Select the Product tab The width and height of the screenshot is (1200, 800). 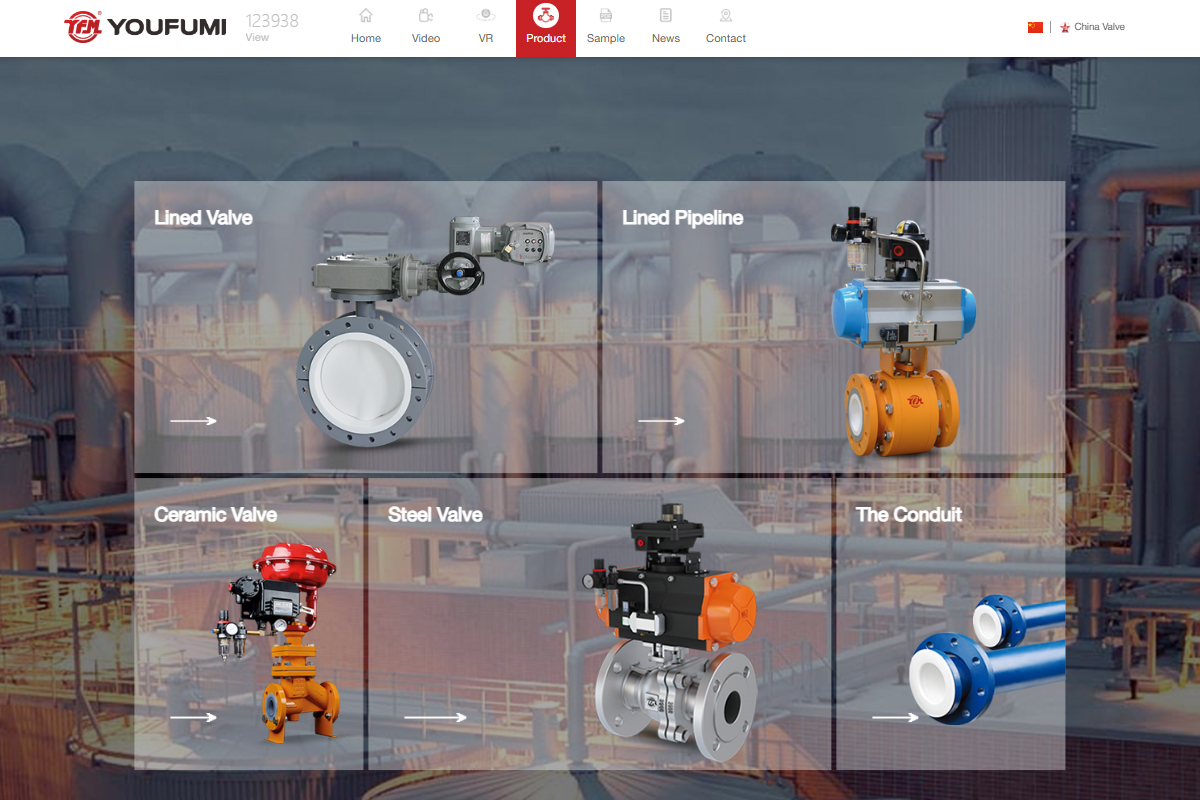pyautogui.click(x=546, y=28)
